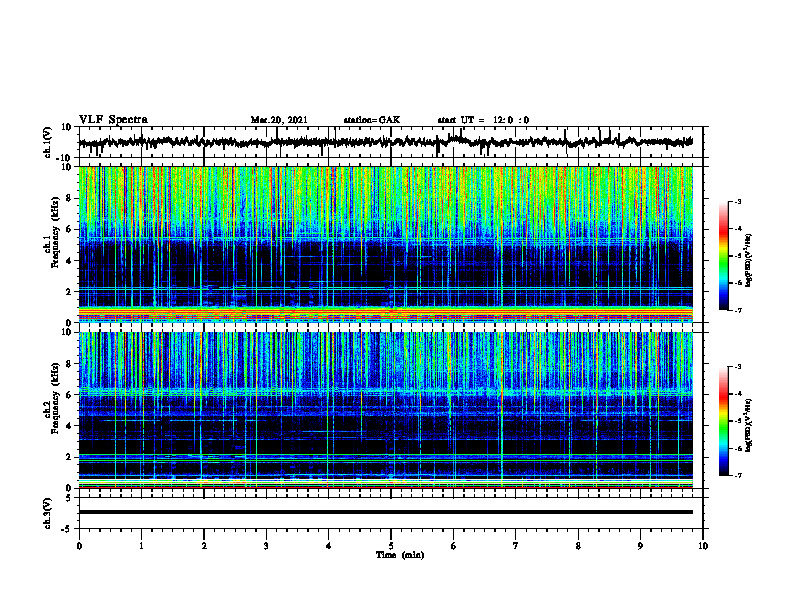
Task: Click the ch.2 frequency axis "8" kHz tick
Action: (x=69, y=364)
